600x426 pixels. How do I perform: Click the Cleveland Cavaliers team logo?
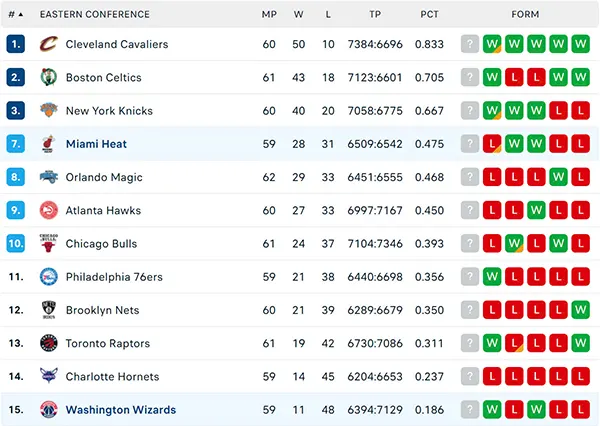[x=49, y=44]
